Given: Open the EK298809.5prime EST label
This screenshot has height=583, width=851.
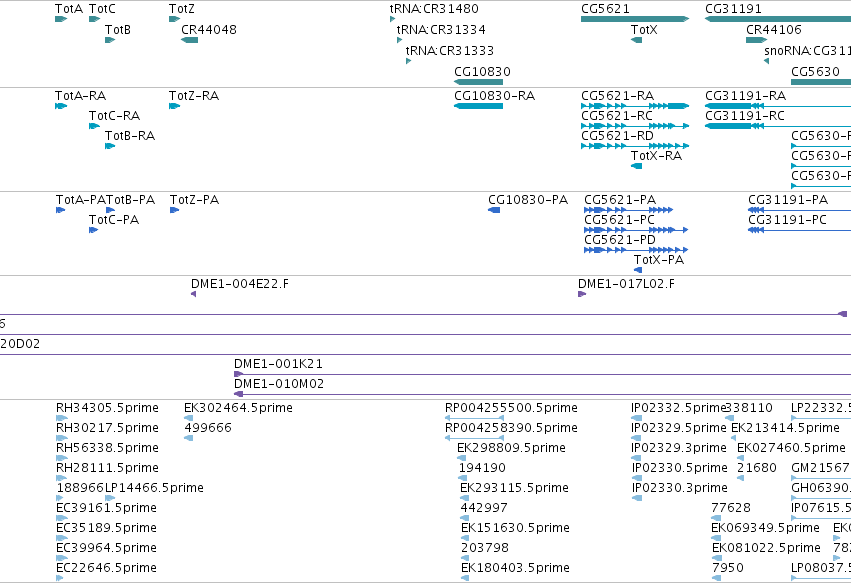Looking at the screenshot, I should [511, 448].
